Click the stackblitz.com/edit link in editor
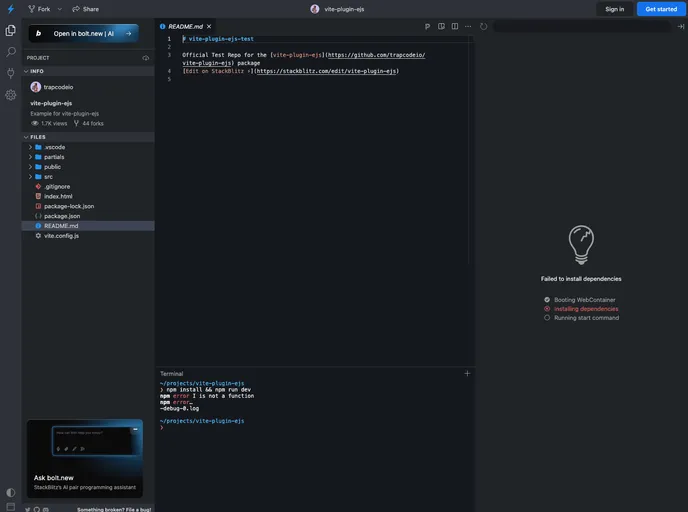Screen dimensions: 688x512 [326, 71]
